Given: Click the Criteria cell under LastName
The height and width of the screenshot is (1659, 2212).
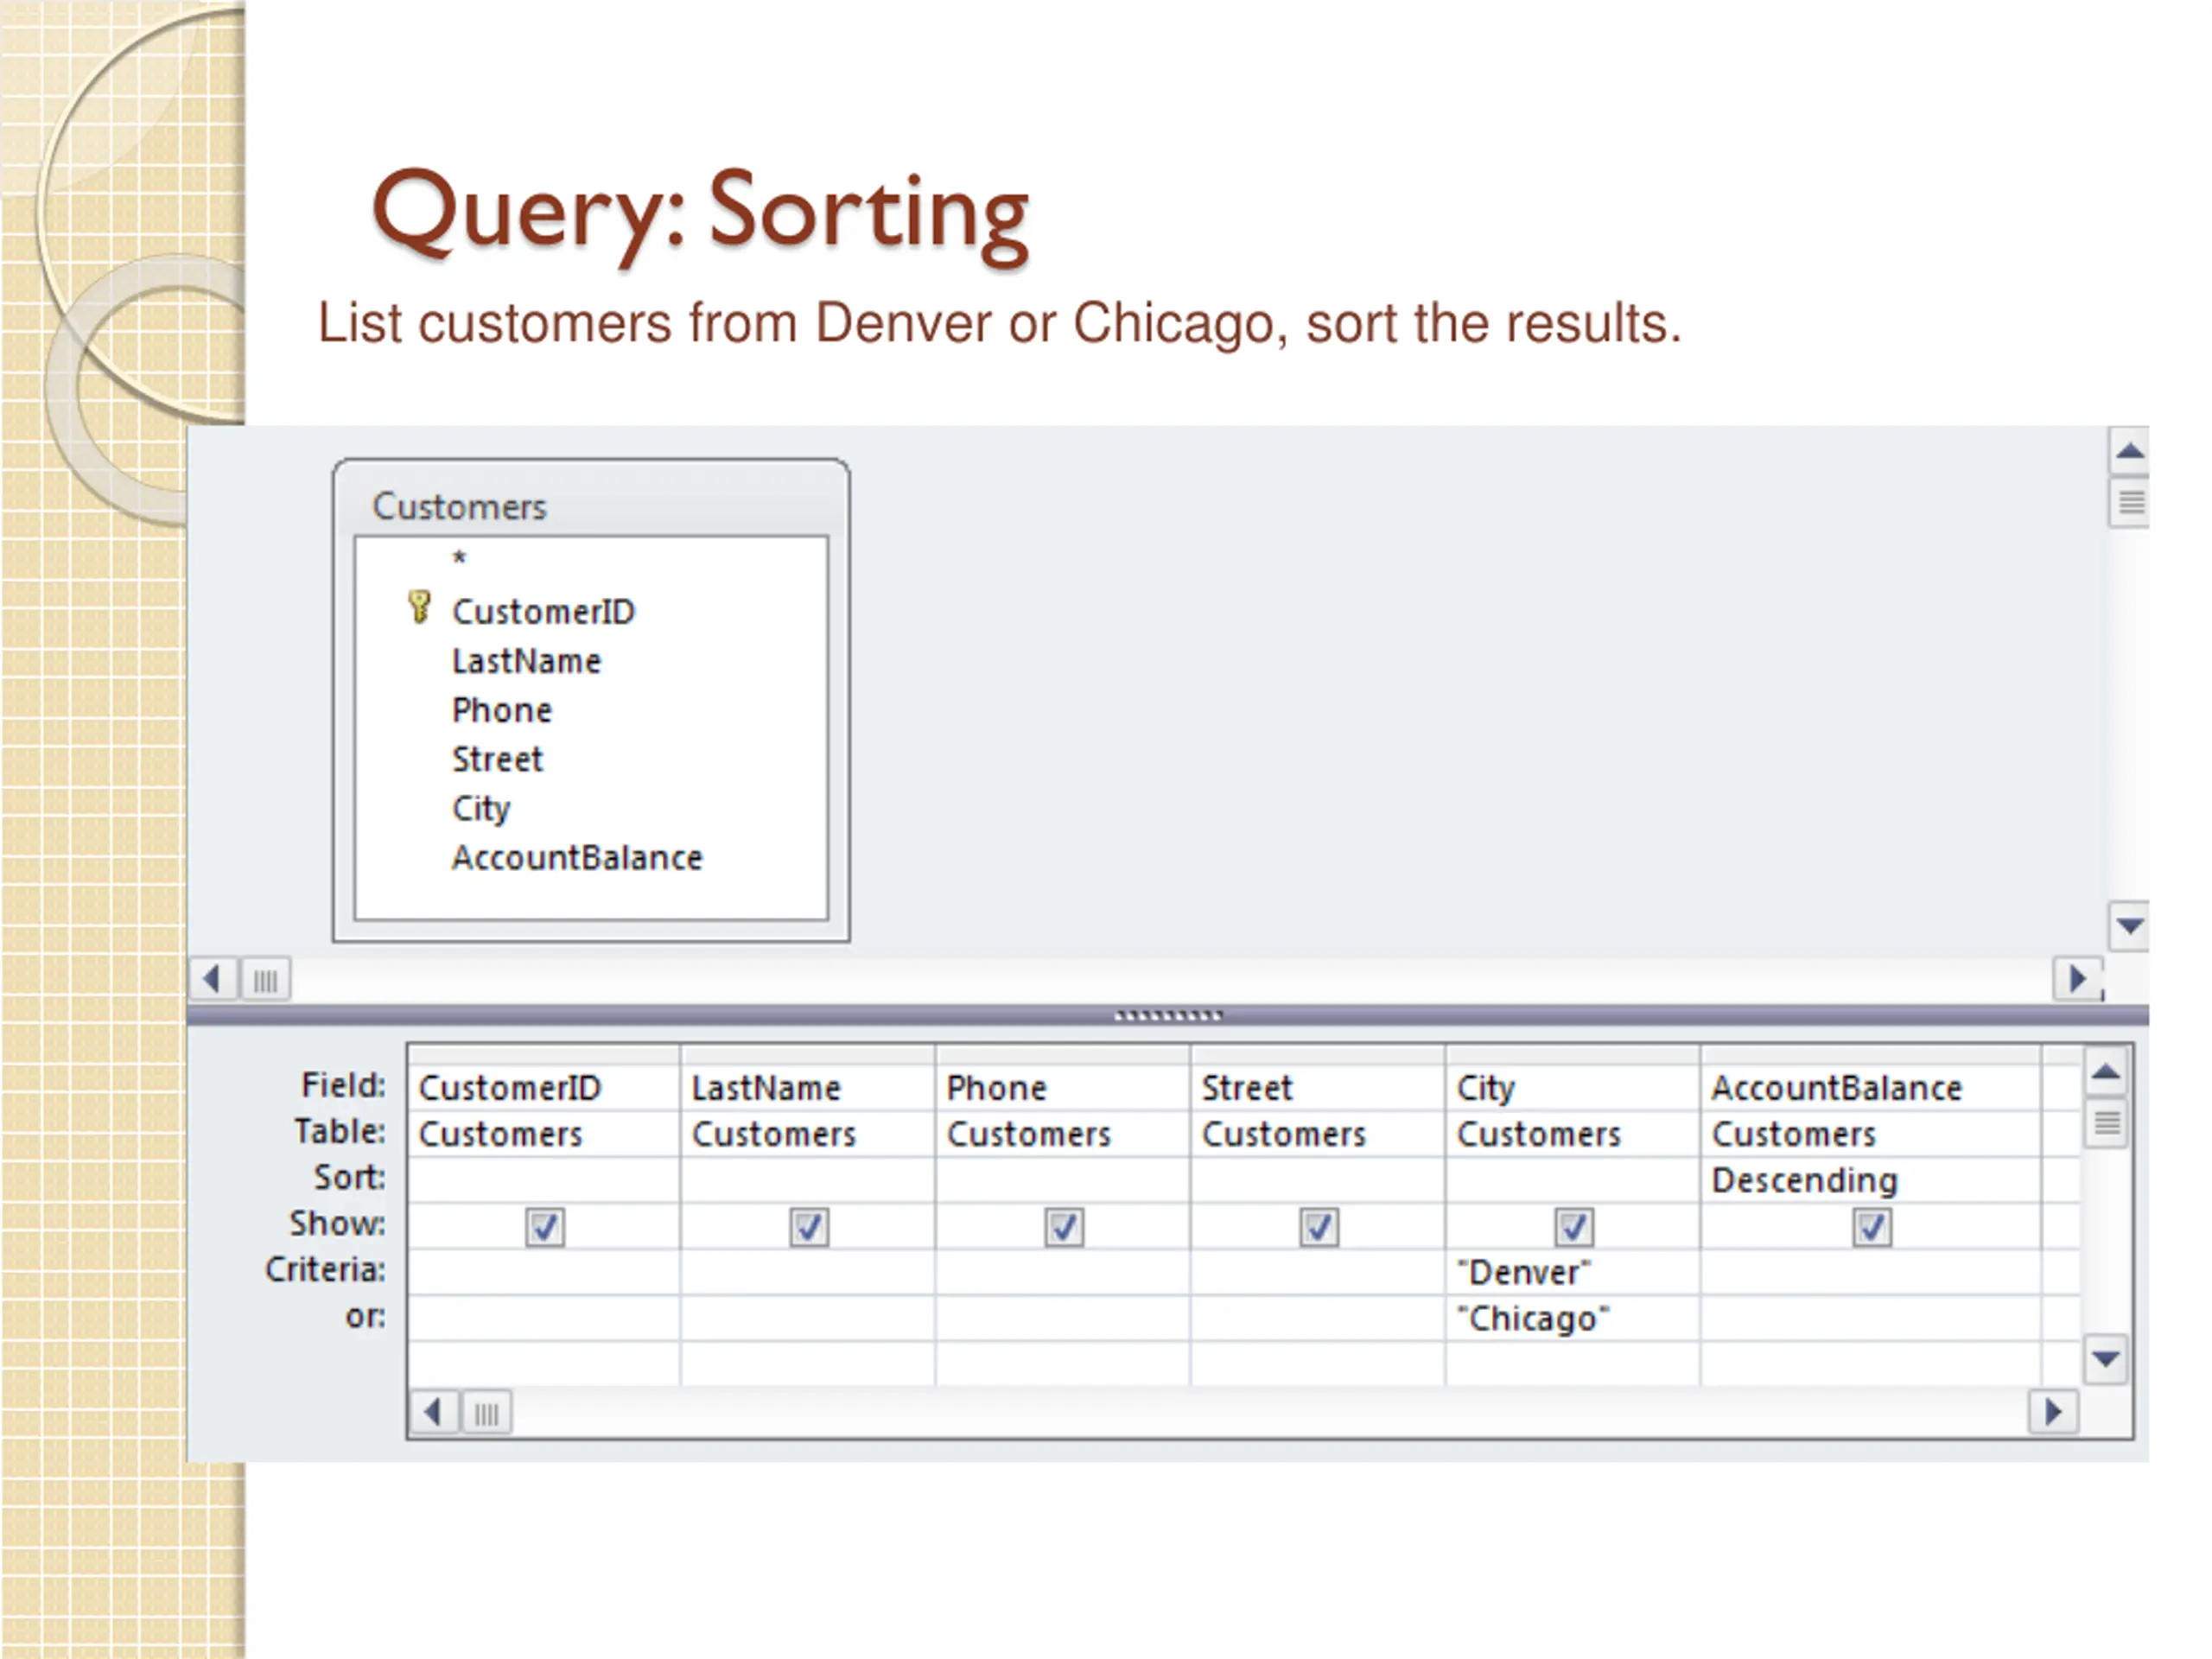Looking at the screenshot, I should click(x=808, y=1272).
